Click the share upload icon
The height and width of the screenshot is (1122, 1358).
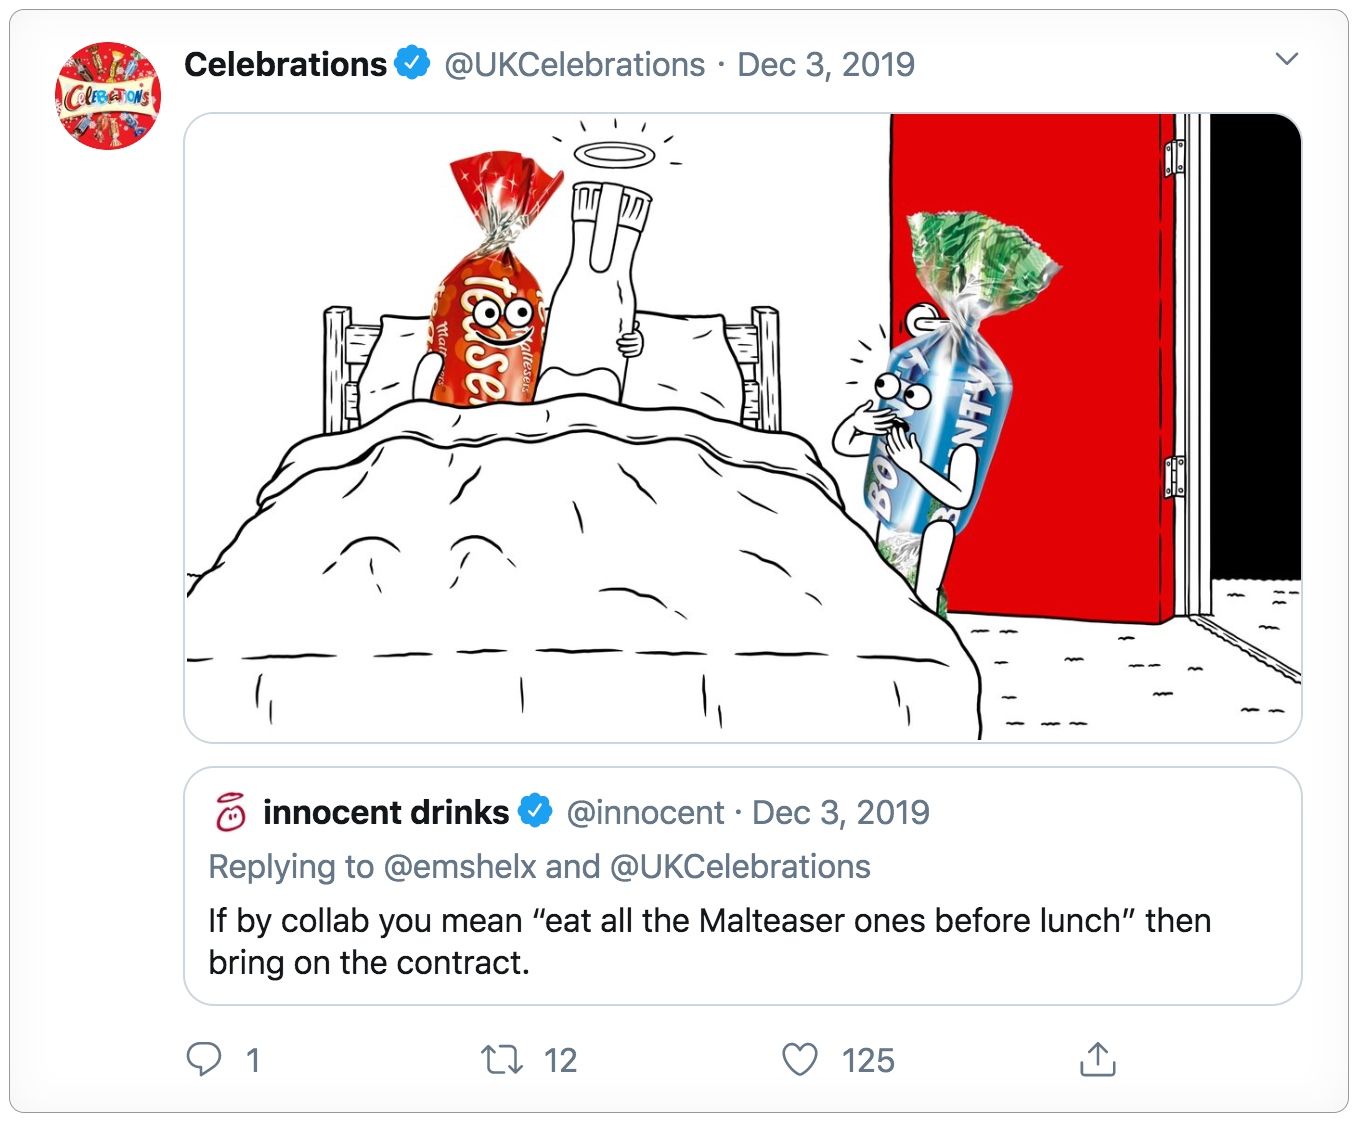[1098, 1059]
